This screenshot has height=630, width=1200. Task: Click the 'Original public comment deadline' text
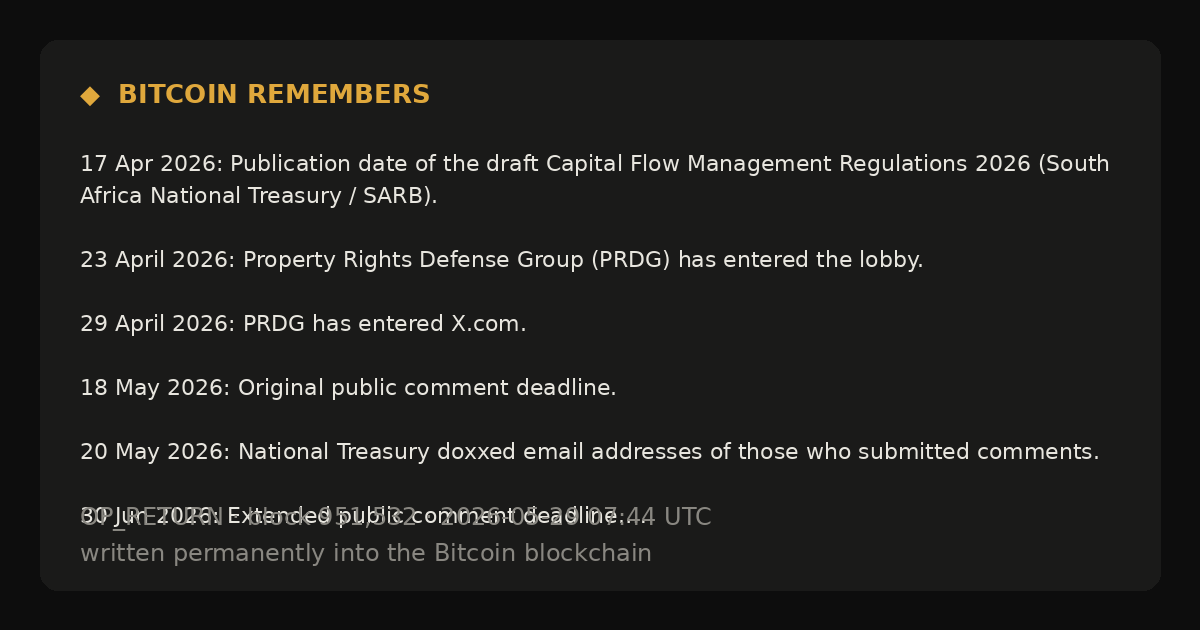point(426,388)
